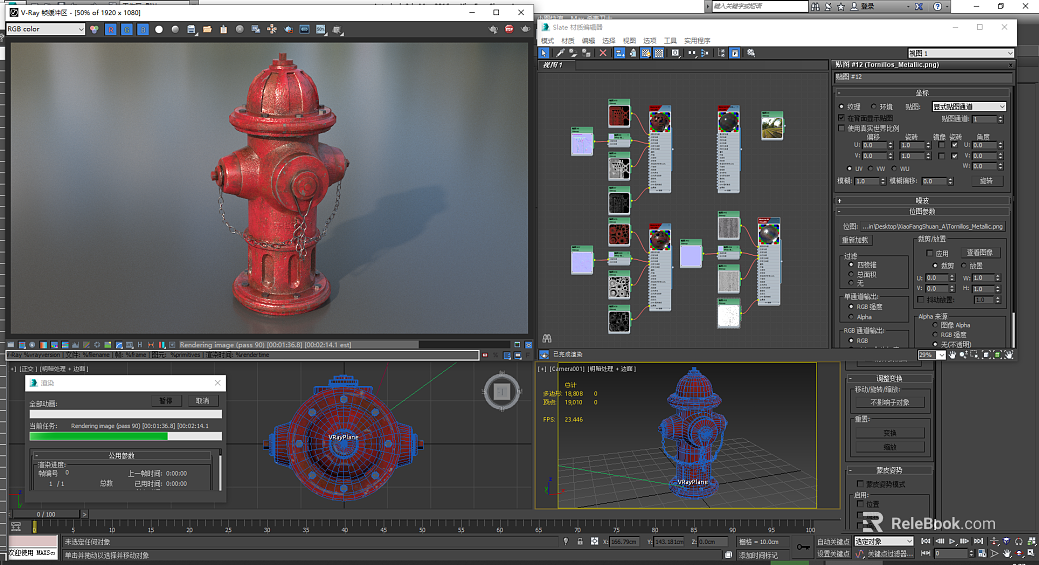Select Alpha mono channel output radio
This screenshot has height=565, width=1039.
click(851, 317)
